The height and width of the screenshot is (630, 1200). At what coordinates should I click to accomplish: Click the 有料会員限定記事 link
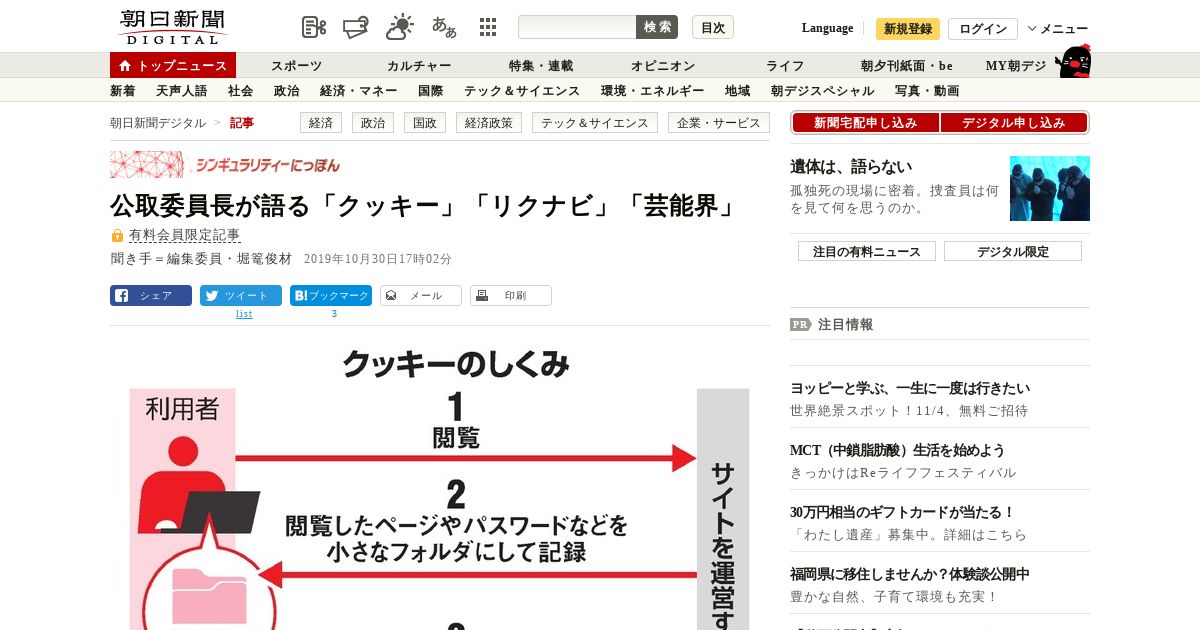coord(184,236)
